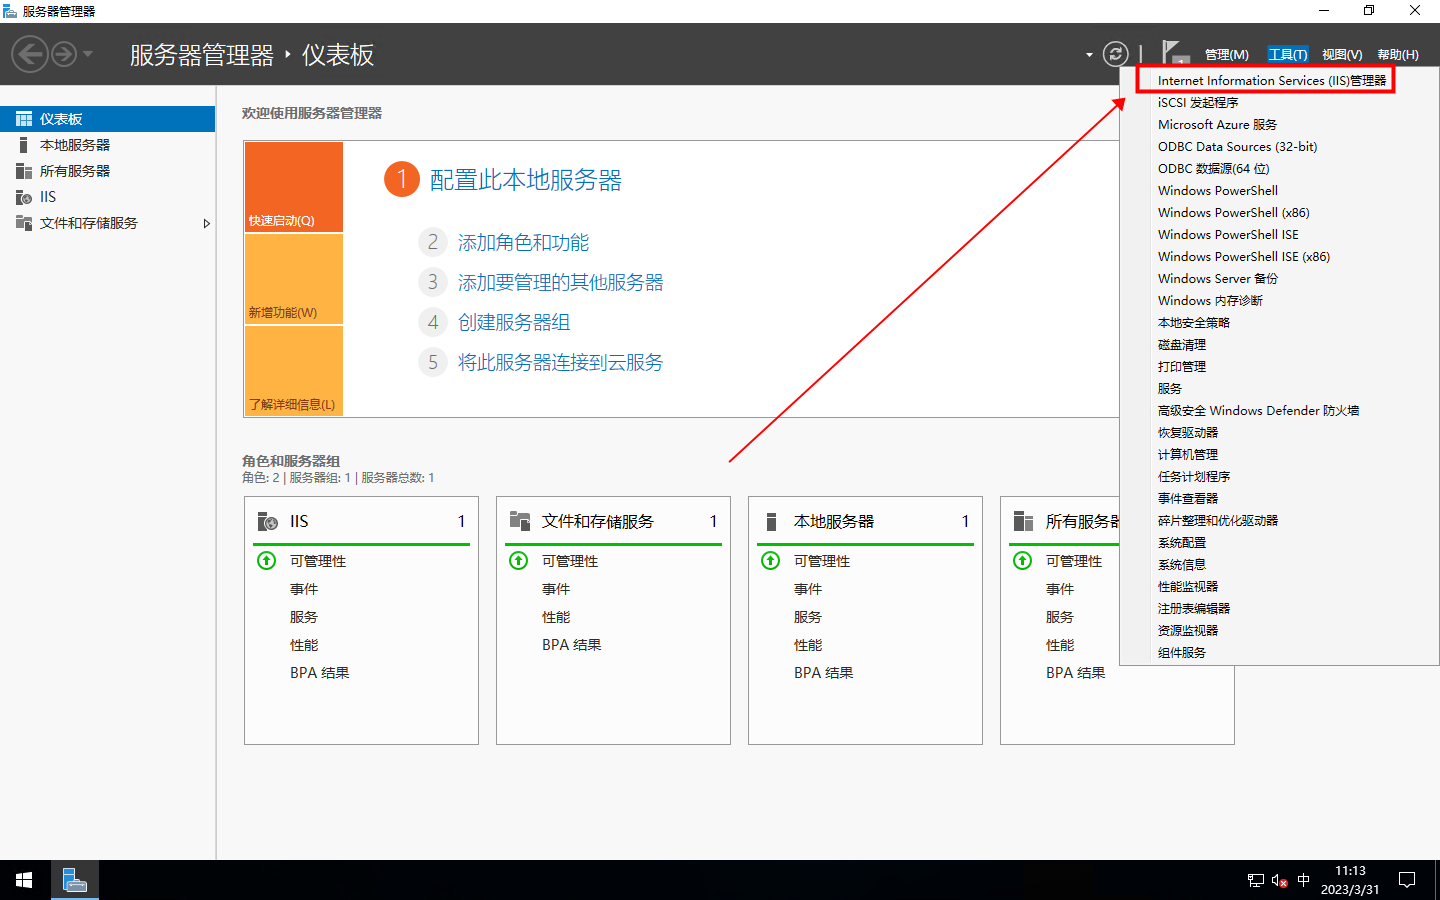Screen dimensions: 1440x900
Task: Click green status icon in 所有服务器 tile
Action: [1023, 561]
